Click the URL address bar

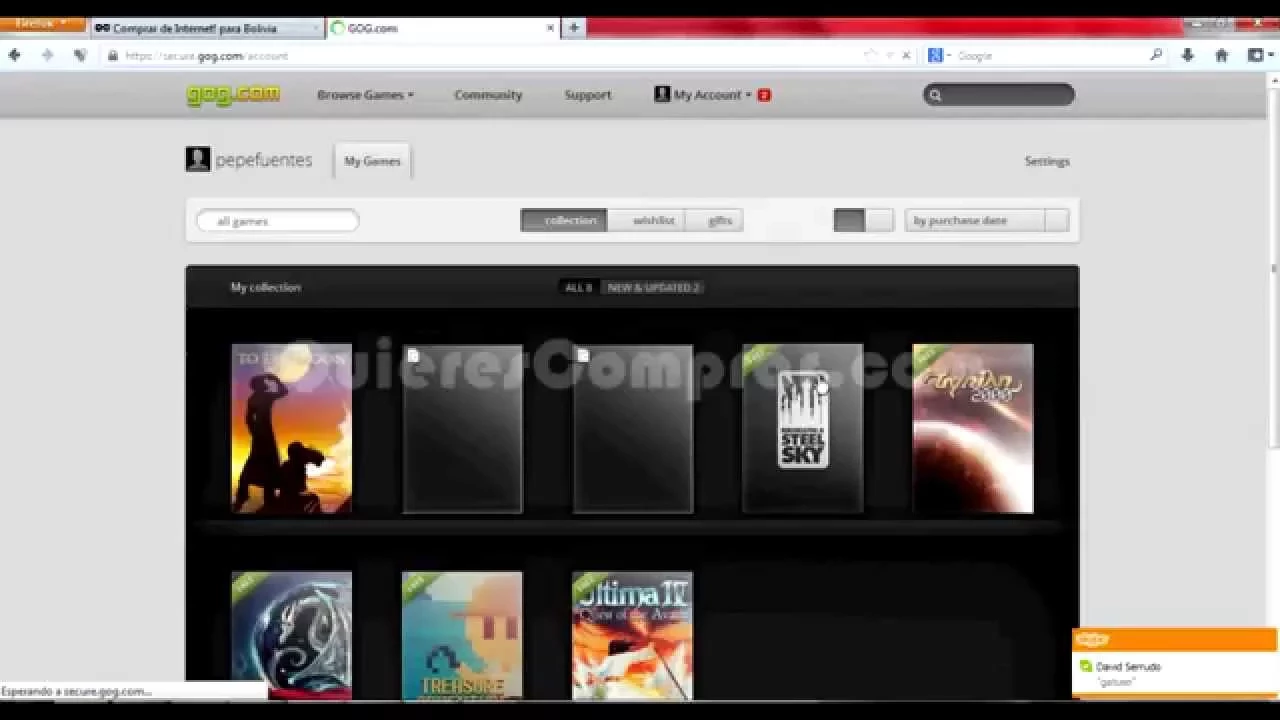490,56
